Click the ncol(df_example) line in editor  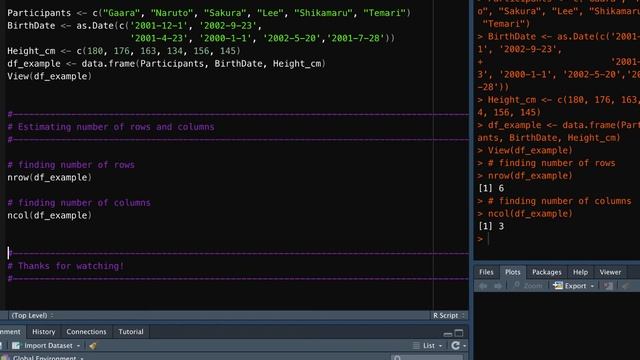click(x=49, y=216)
